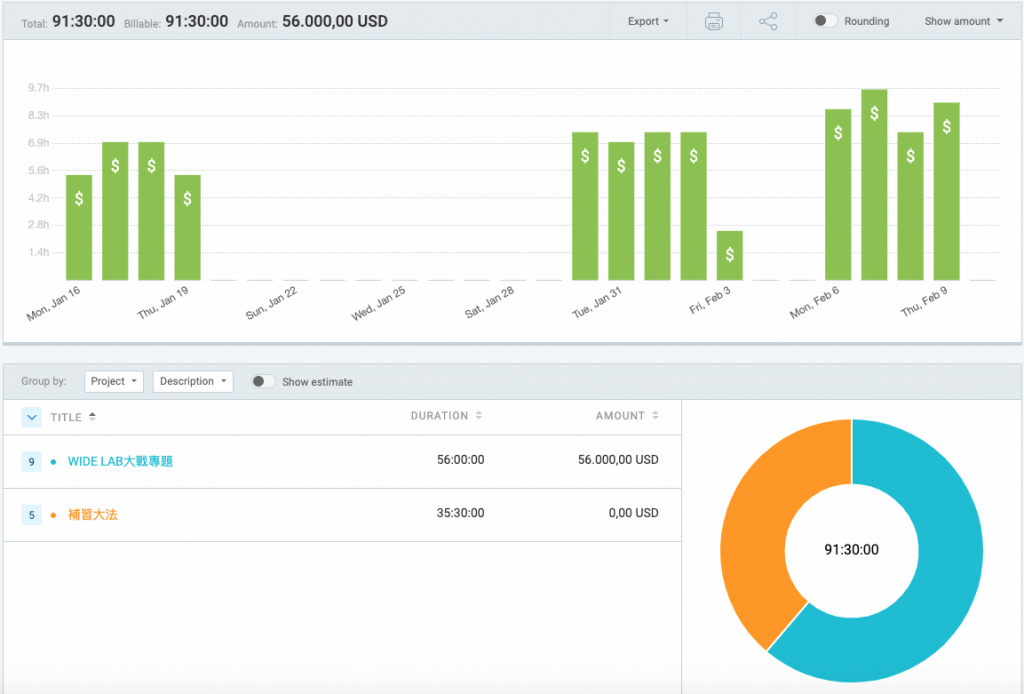Click the printer icon in toolbar
Image resolution: width=1024 pixels, height=694 pixels.
pos(714,22)
